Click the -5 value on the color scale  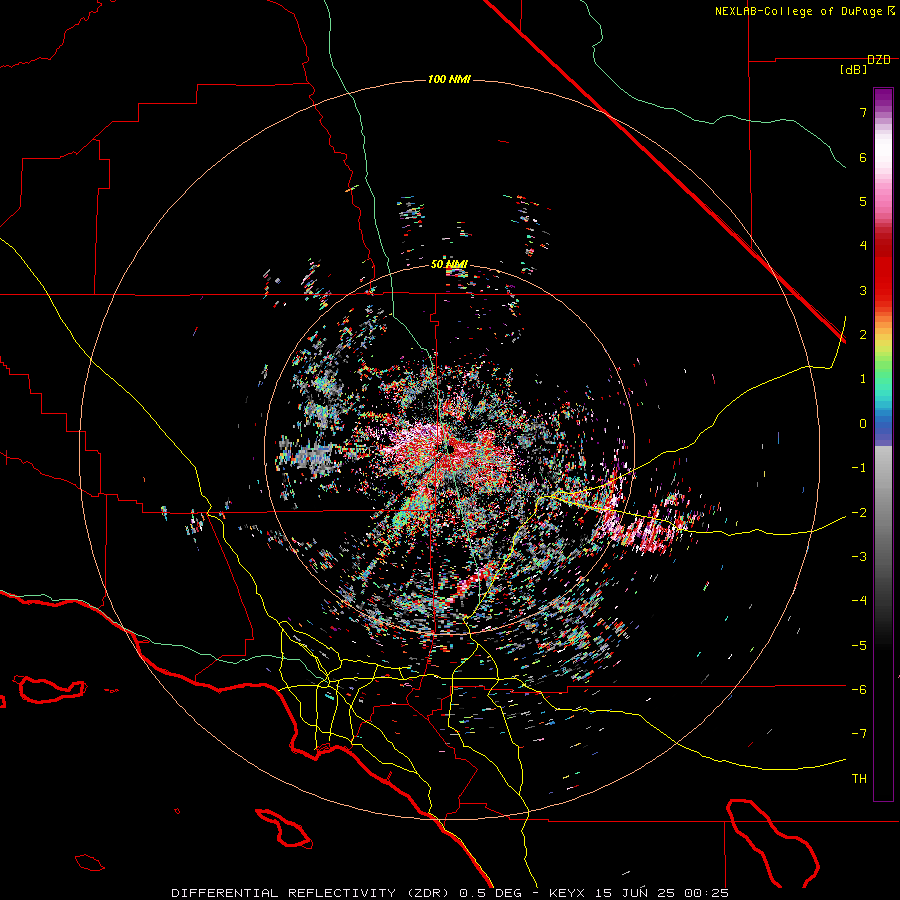859,645
